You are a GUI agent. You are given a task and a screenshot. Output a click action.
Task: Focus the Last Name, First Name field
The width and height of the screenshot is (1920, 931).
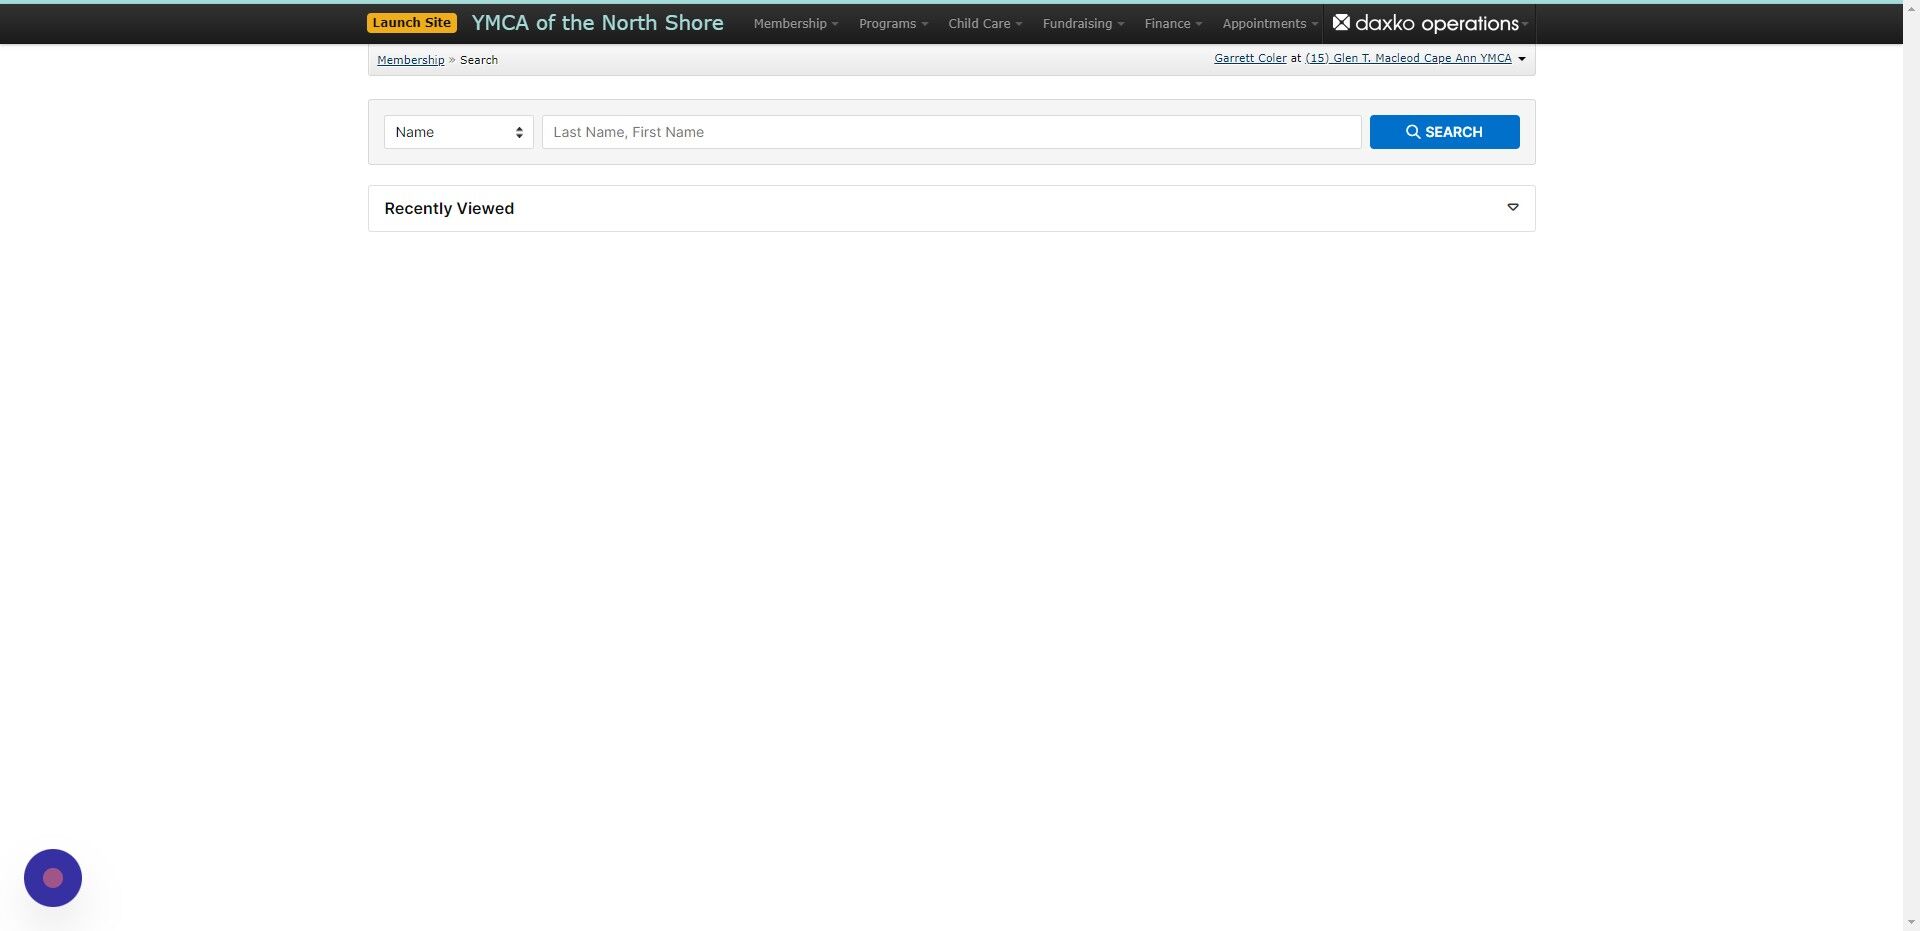coord(951,132)
